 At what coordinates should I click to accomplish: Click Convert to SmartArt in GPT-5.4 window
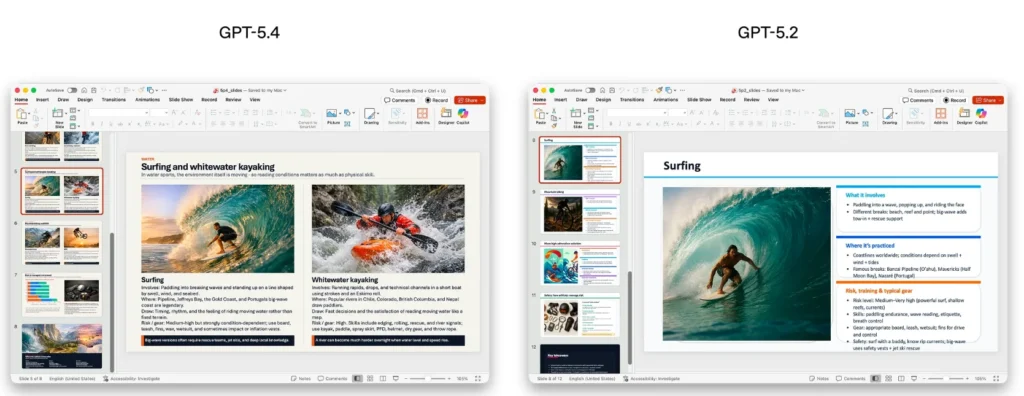click(x=308, y=118)
